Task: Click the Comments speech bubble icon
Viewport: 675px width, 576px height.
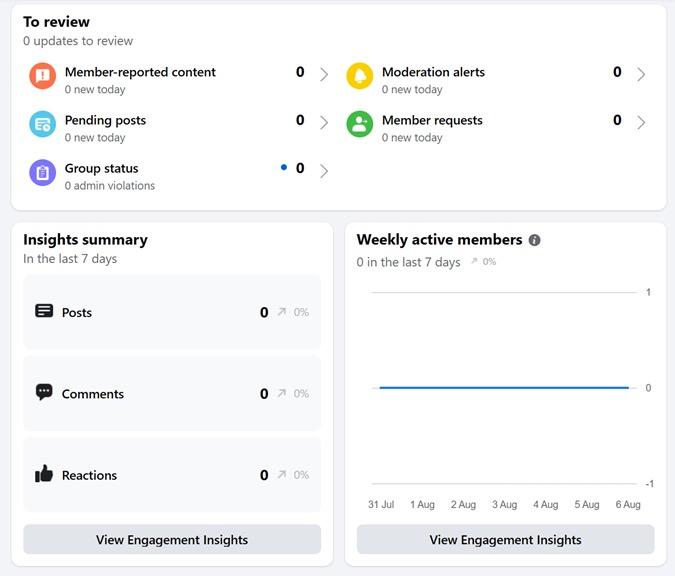Action: (44, 392)
